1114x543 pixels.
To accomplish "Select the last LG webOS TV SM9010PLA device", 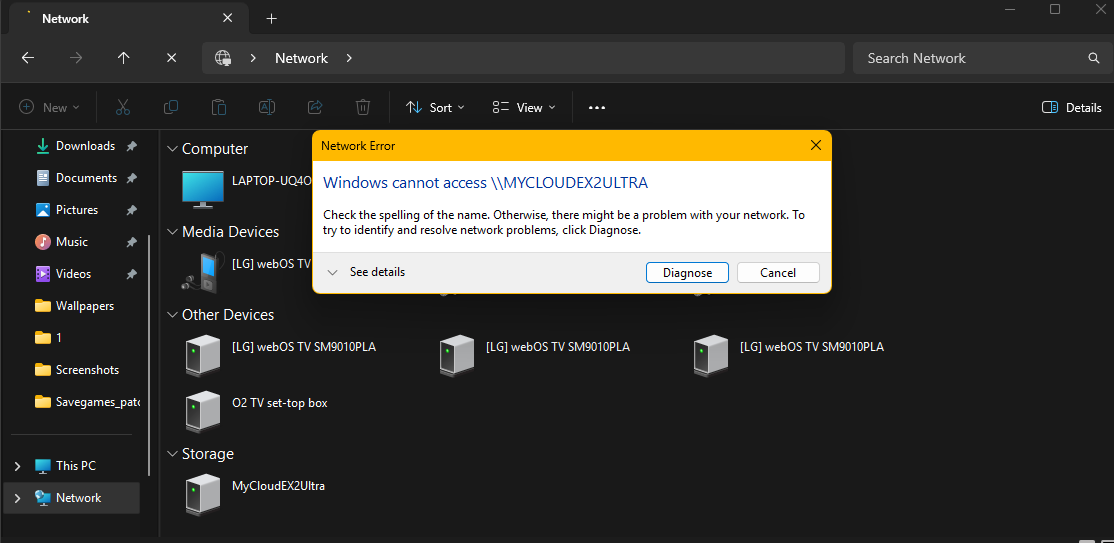I will pyautogui.click(x=789, y=355).
